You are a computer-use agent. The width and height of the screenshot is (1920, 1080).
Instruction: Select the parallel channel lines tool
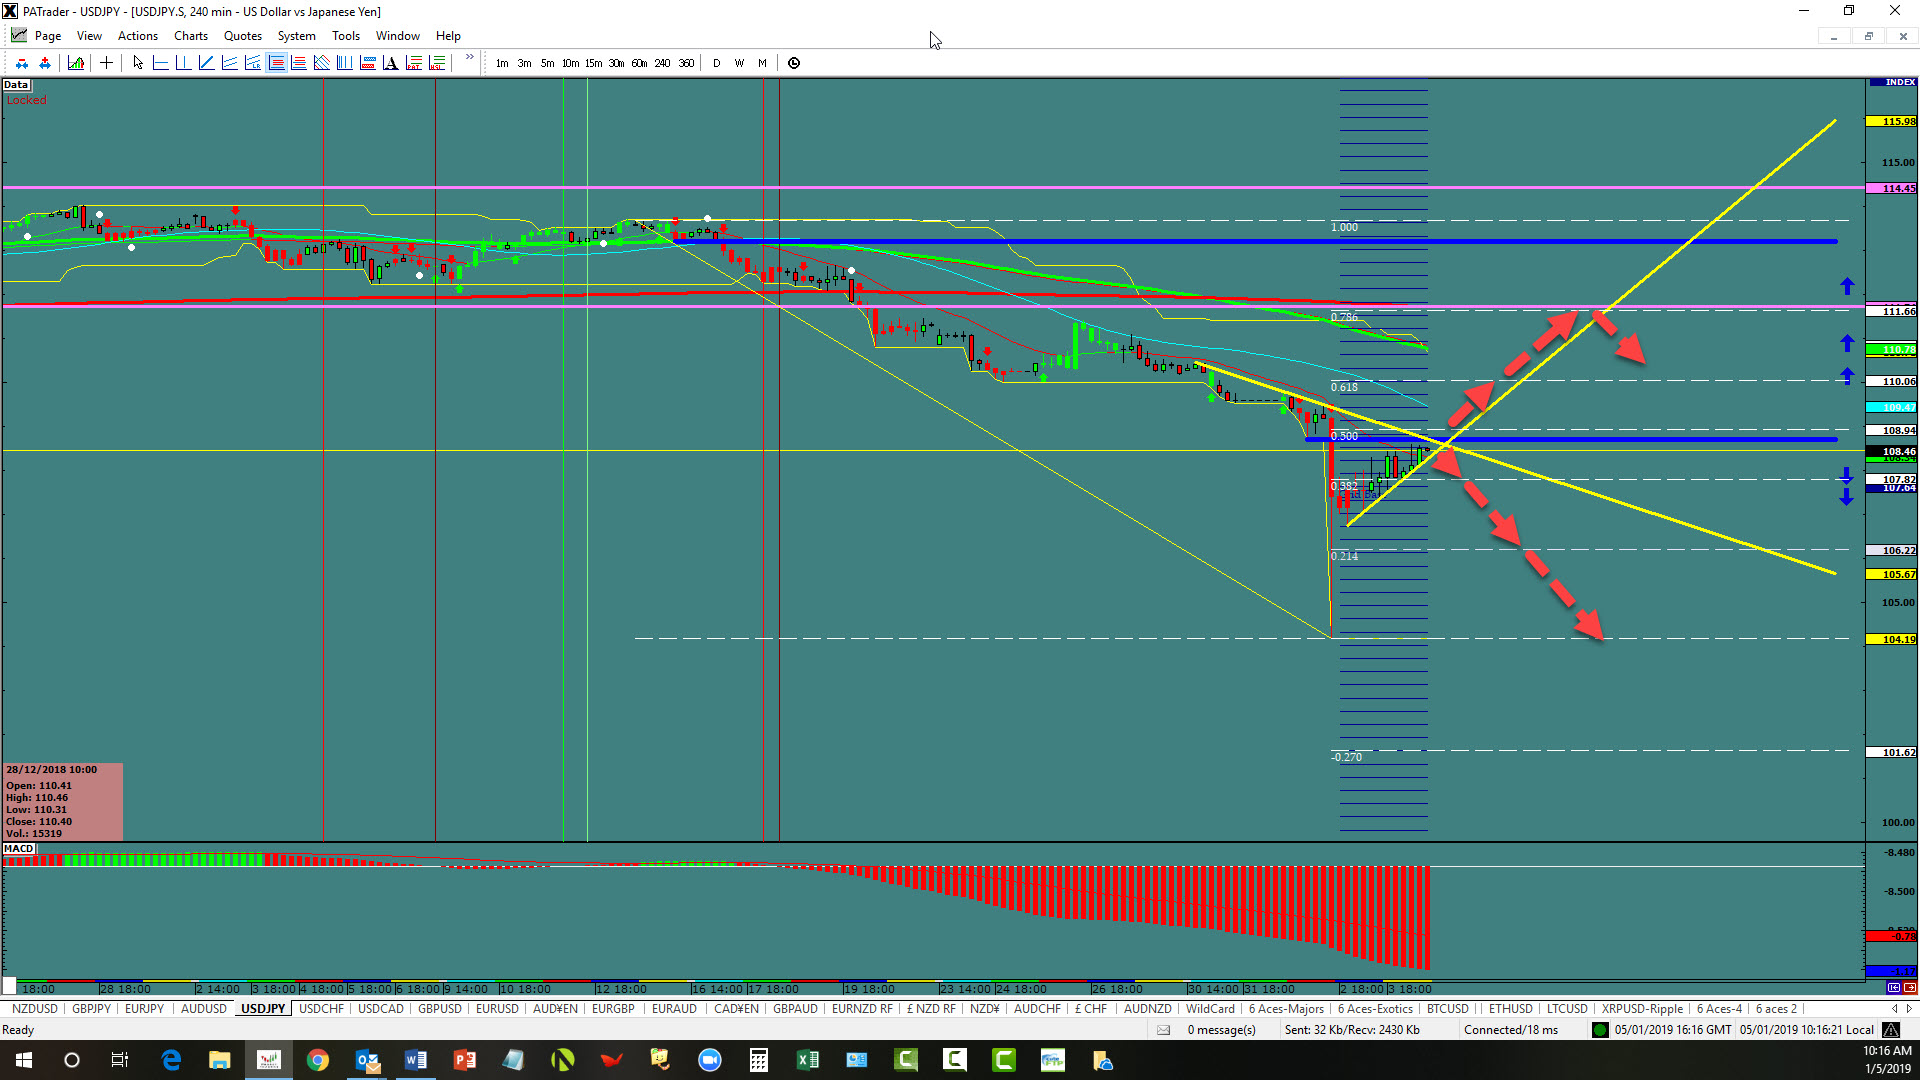(229, 63)
